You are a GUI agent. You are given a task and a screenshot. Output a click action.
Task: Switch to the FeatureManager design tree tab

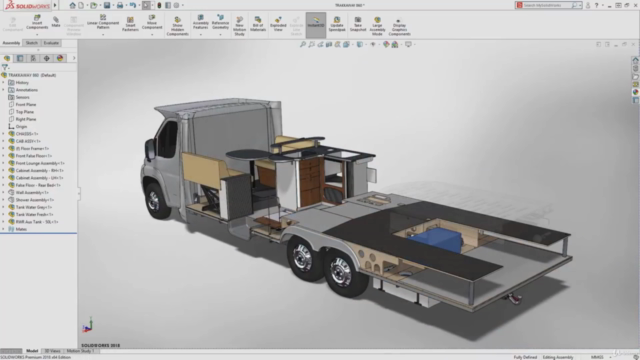(x=7, y=58)
